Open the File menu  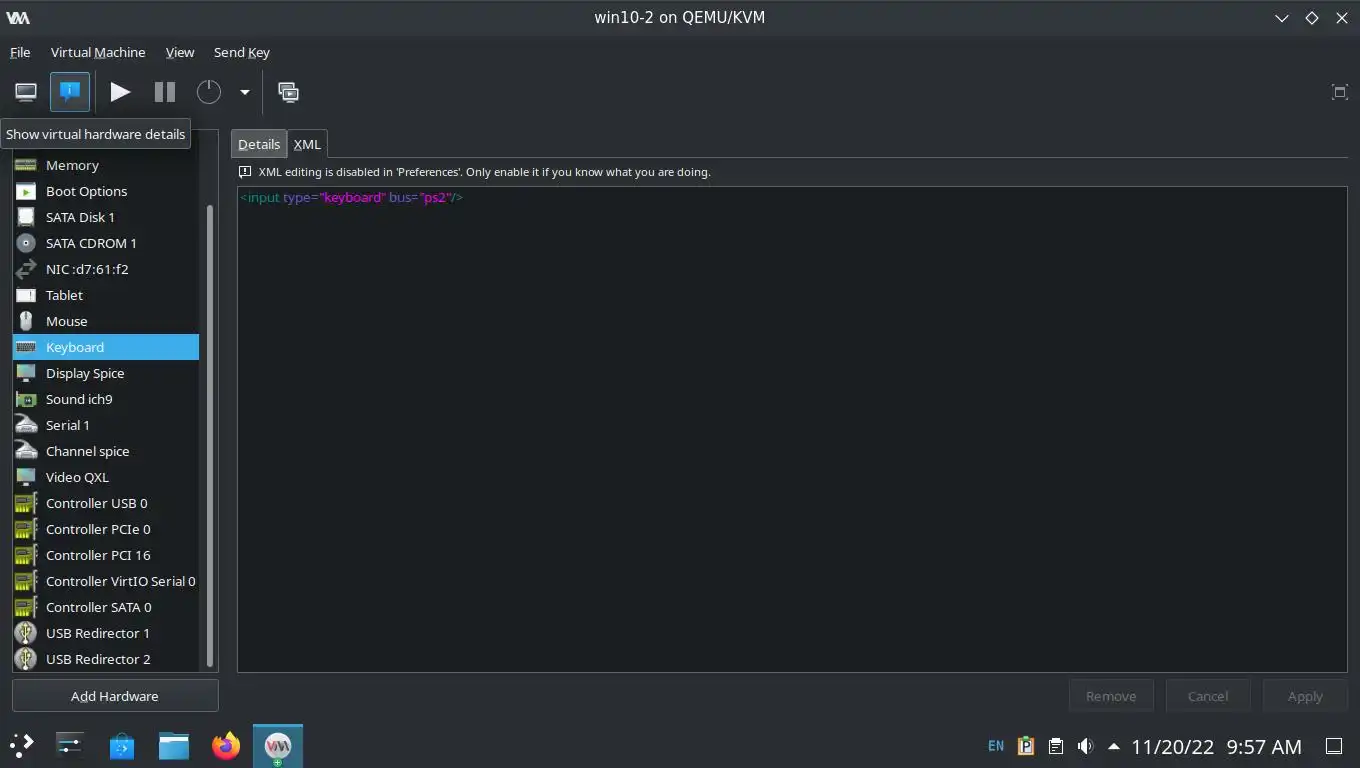point(20,52)
